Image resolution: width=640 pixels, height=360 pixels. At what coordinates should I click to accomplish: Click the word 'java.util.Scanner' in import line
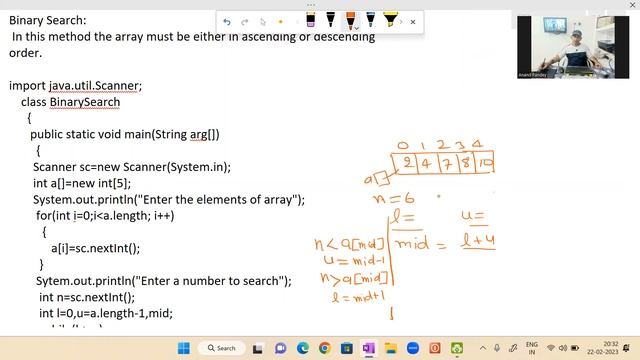94,86
